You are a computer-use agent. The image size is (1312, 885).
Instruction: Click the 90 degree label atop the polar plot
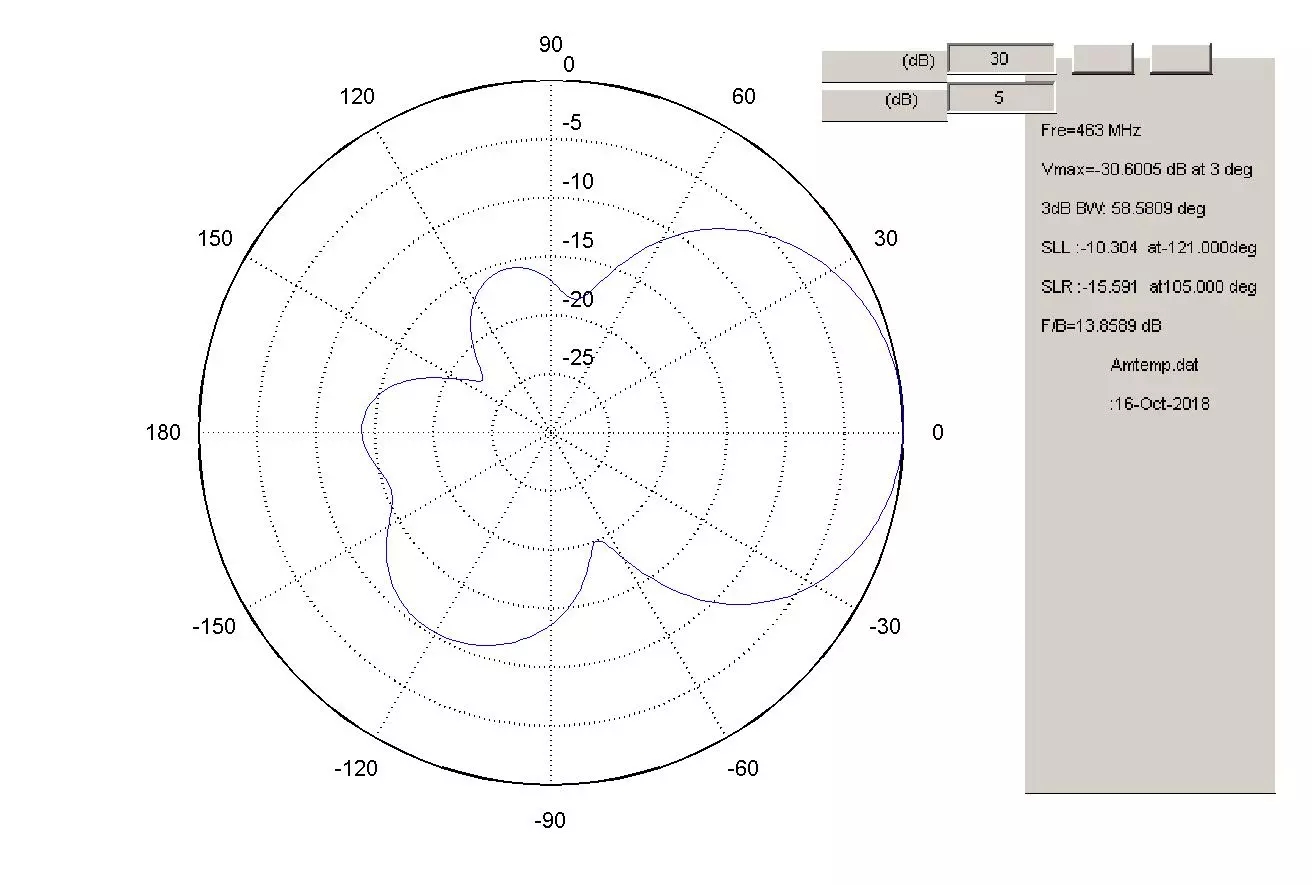tap(551, 44)
